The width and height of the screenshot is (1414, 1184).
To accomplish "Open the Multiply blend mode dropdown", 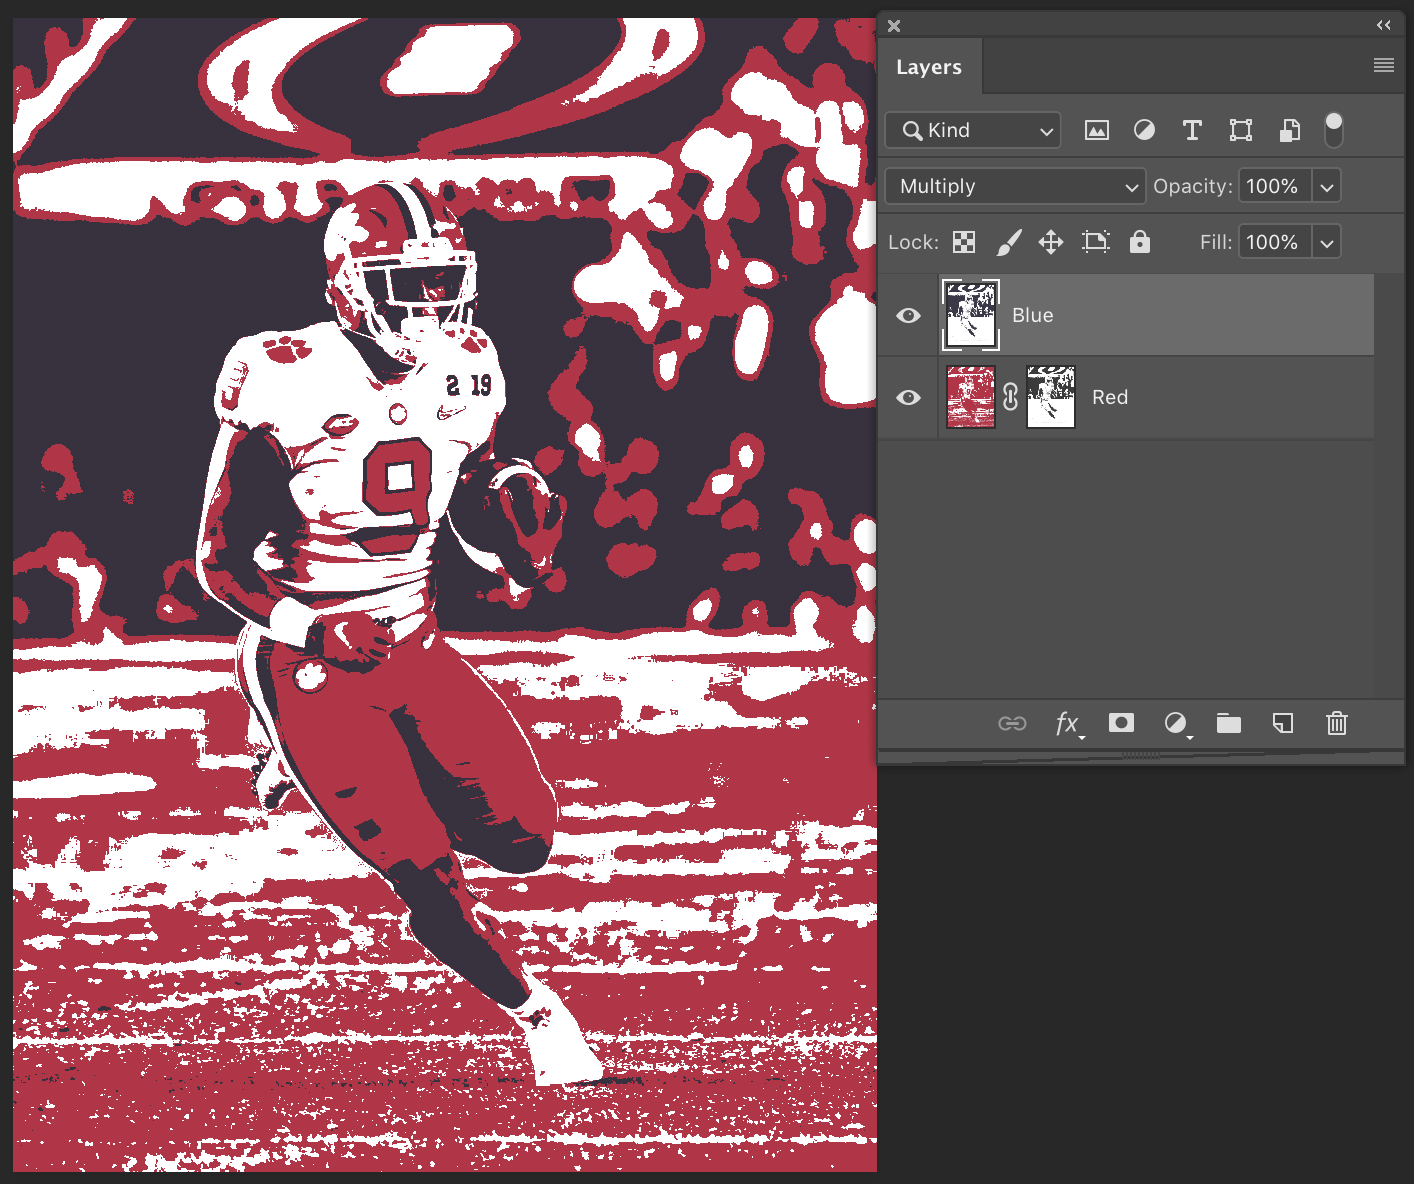I will pos(1015,186).
